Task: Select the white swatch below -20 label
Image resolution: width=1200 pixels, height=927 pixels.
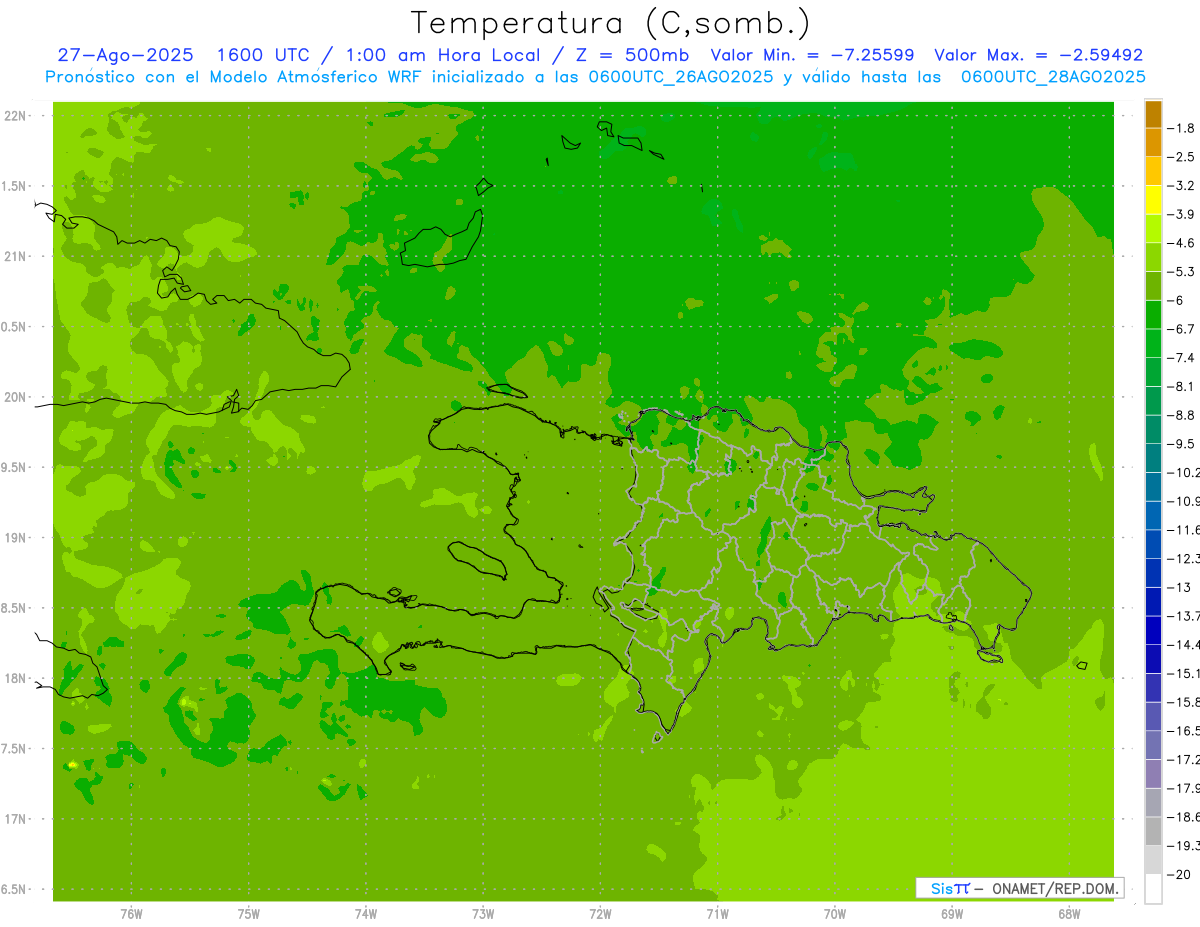Action: tap(1153, 889)
